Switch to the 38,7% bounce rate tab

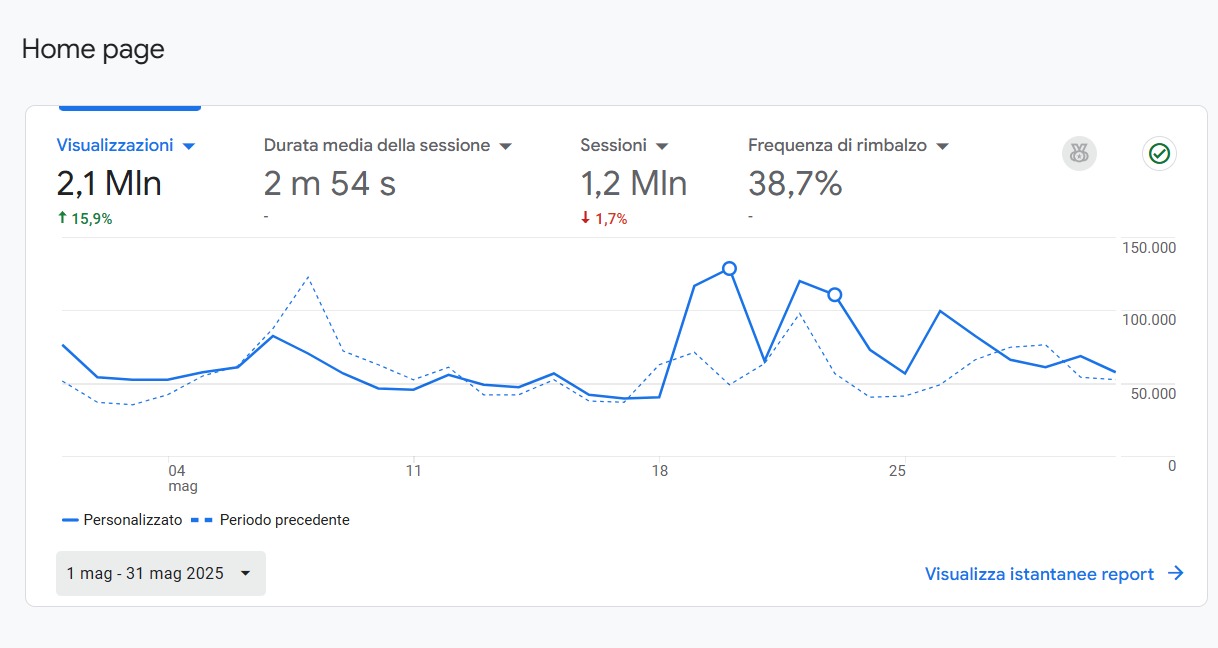[x=795, y=184]
